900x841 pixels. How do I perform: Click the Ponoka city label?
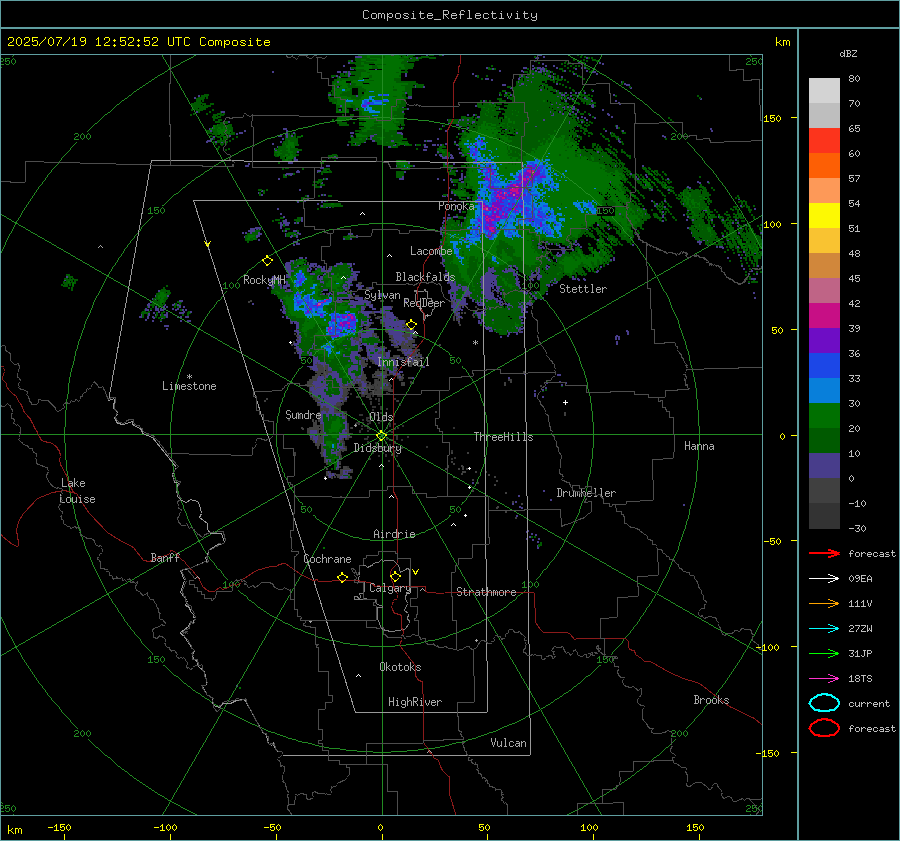tap(456, 206)
